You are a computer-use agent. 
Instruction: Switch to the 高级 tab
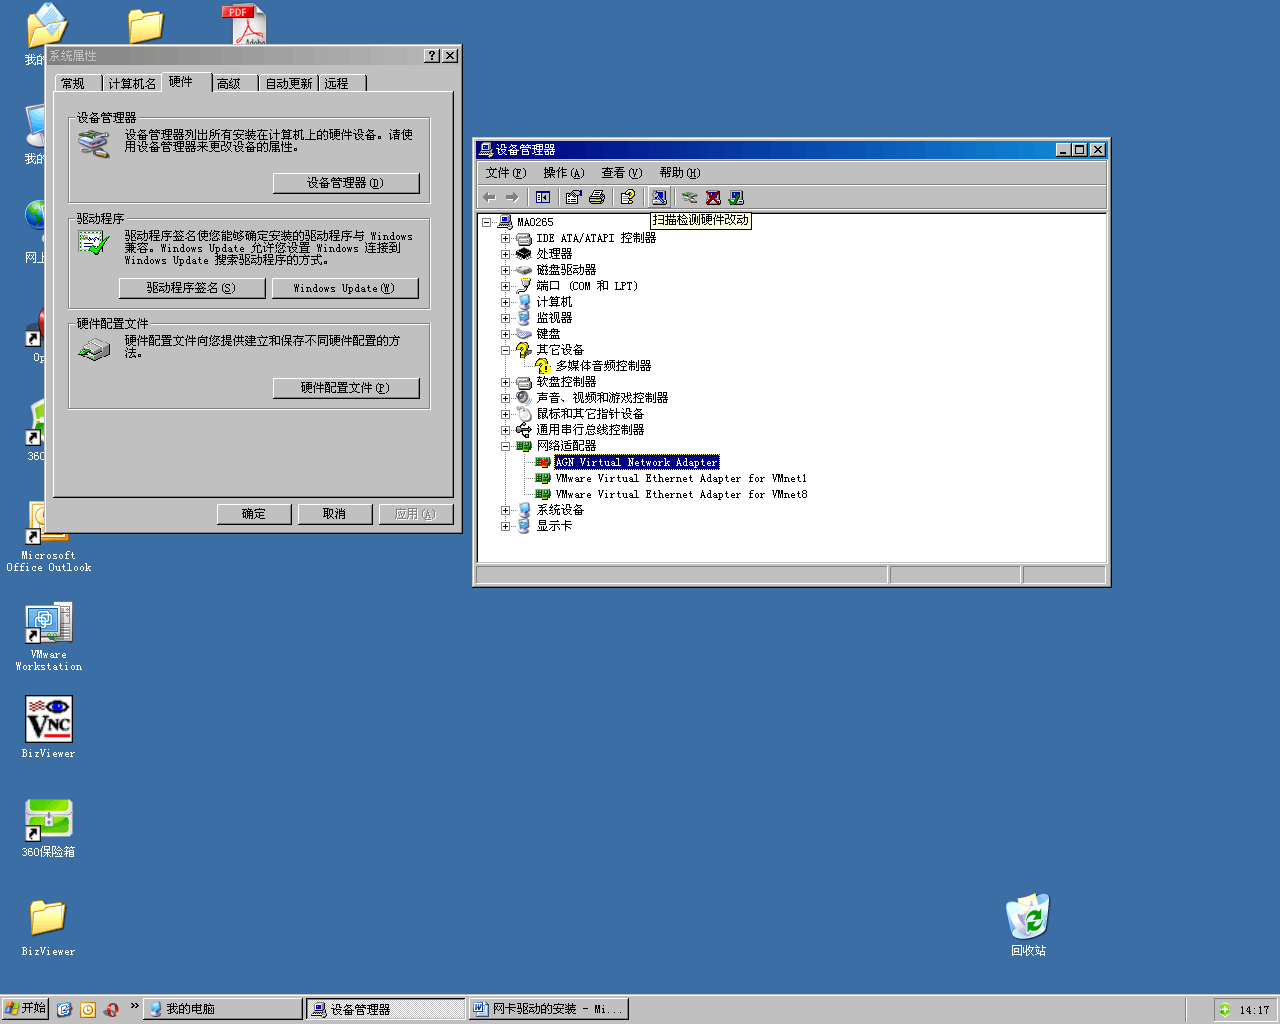(235, 83)
